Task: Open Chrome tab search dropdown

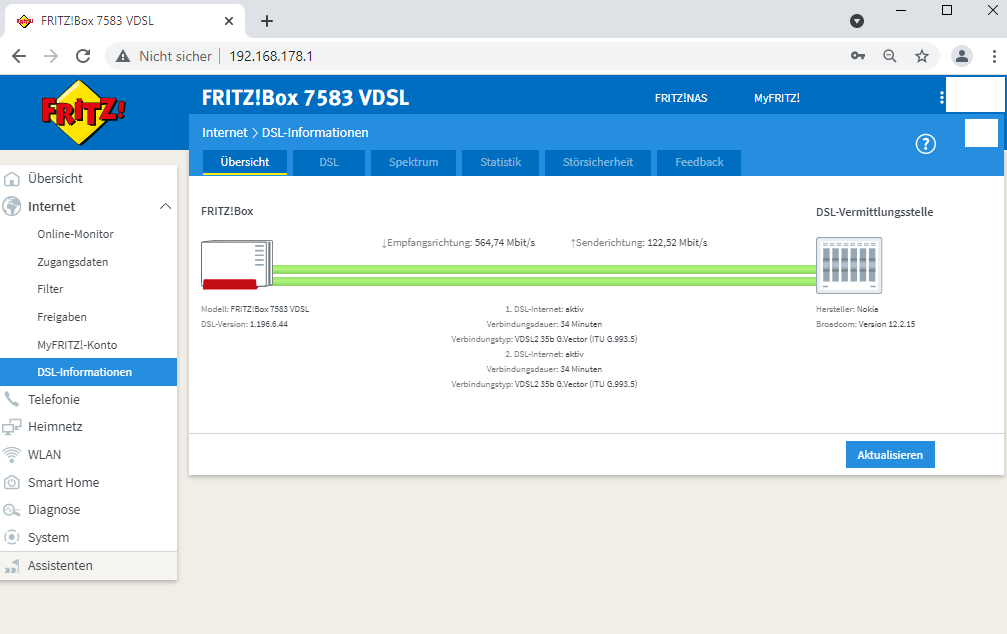Action: (857, 21)
